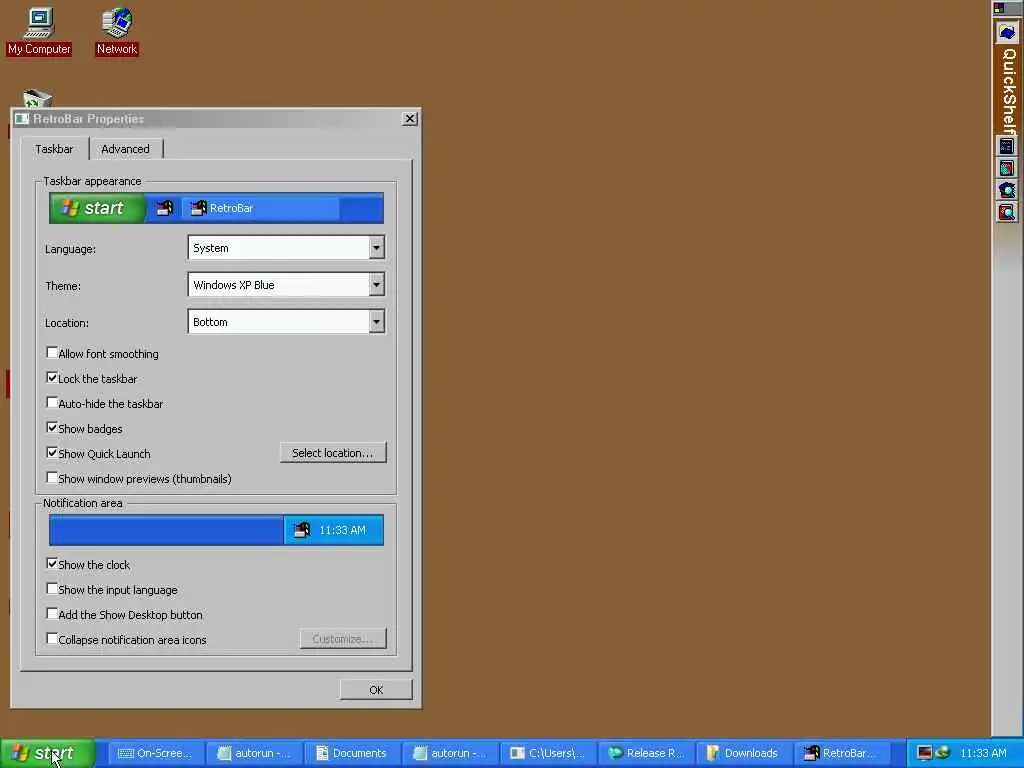This screenshot has height=768, width=1024.
Task: Click the quick launch icon in taskbar preview
Action: 165,208
